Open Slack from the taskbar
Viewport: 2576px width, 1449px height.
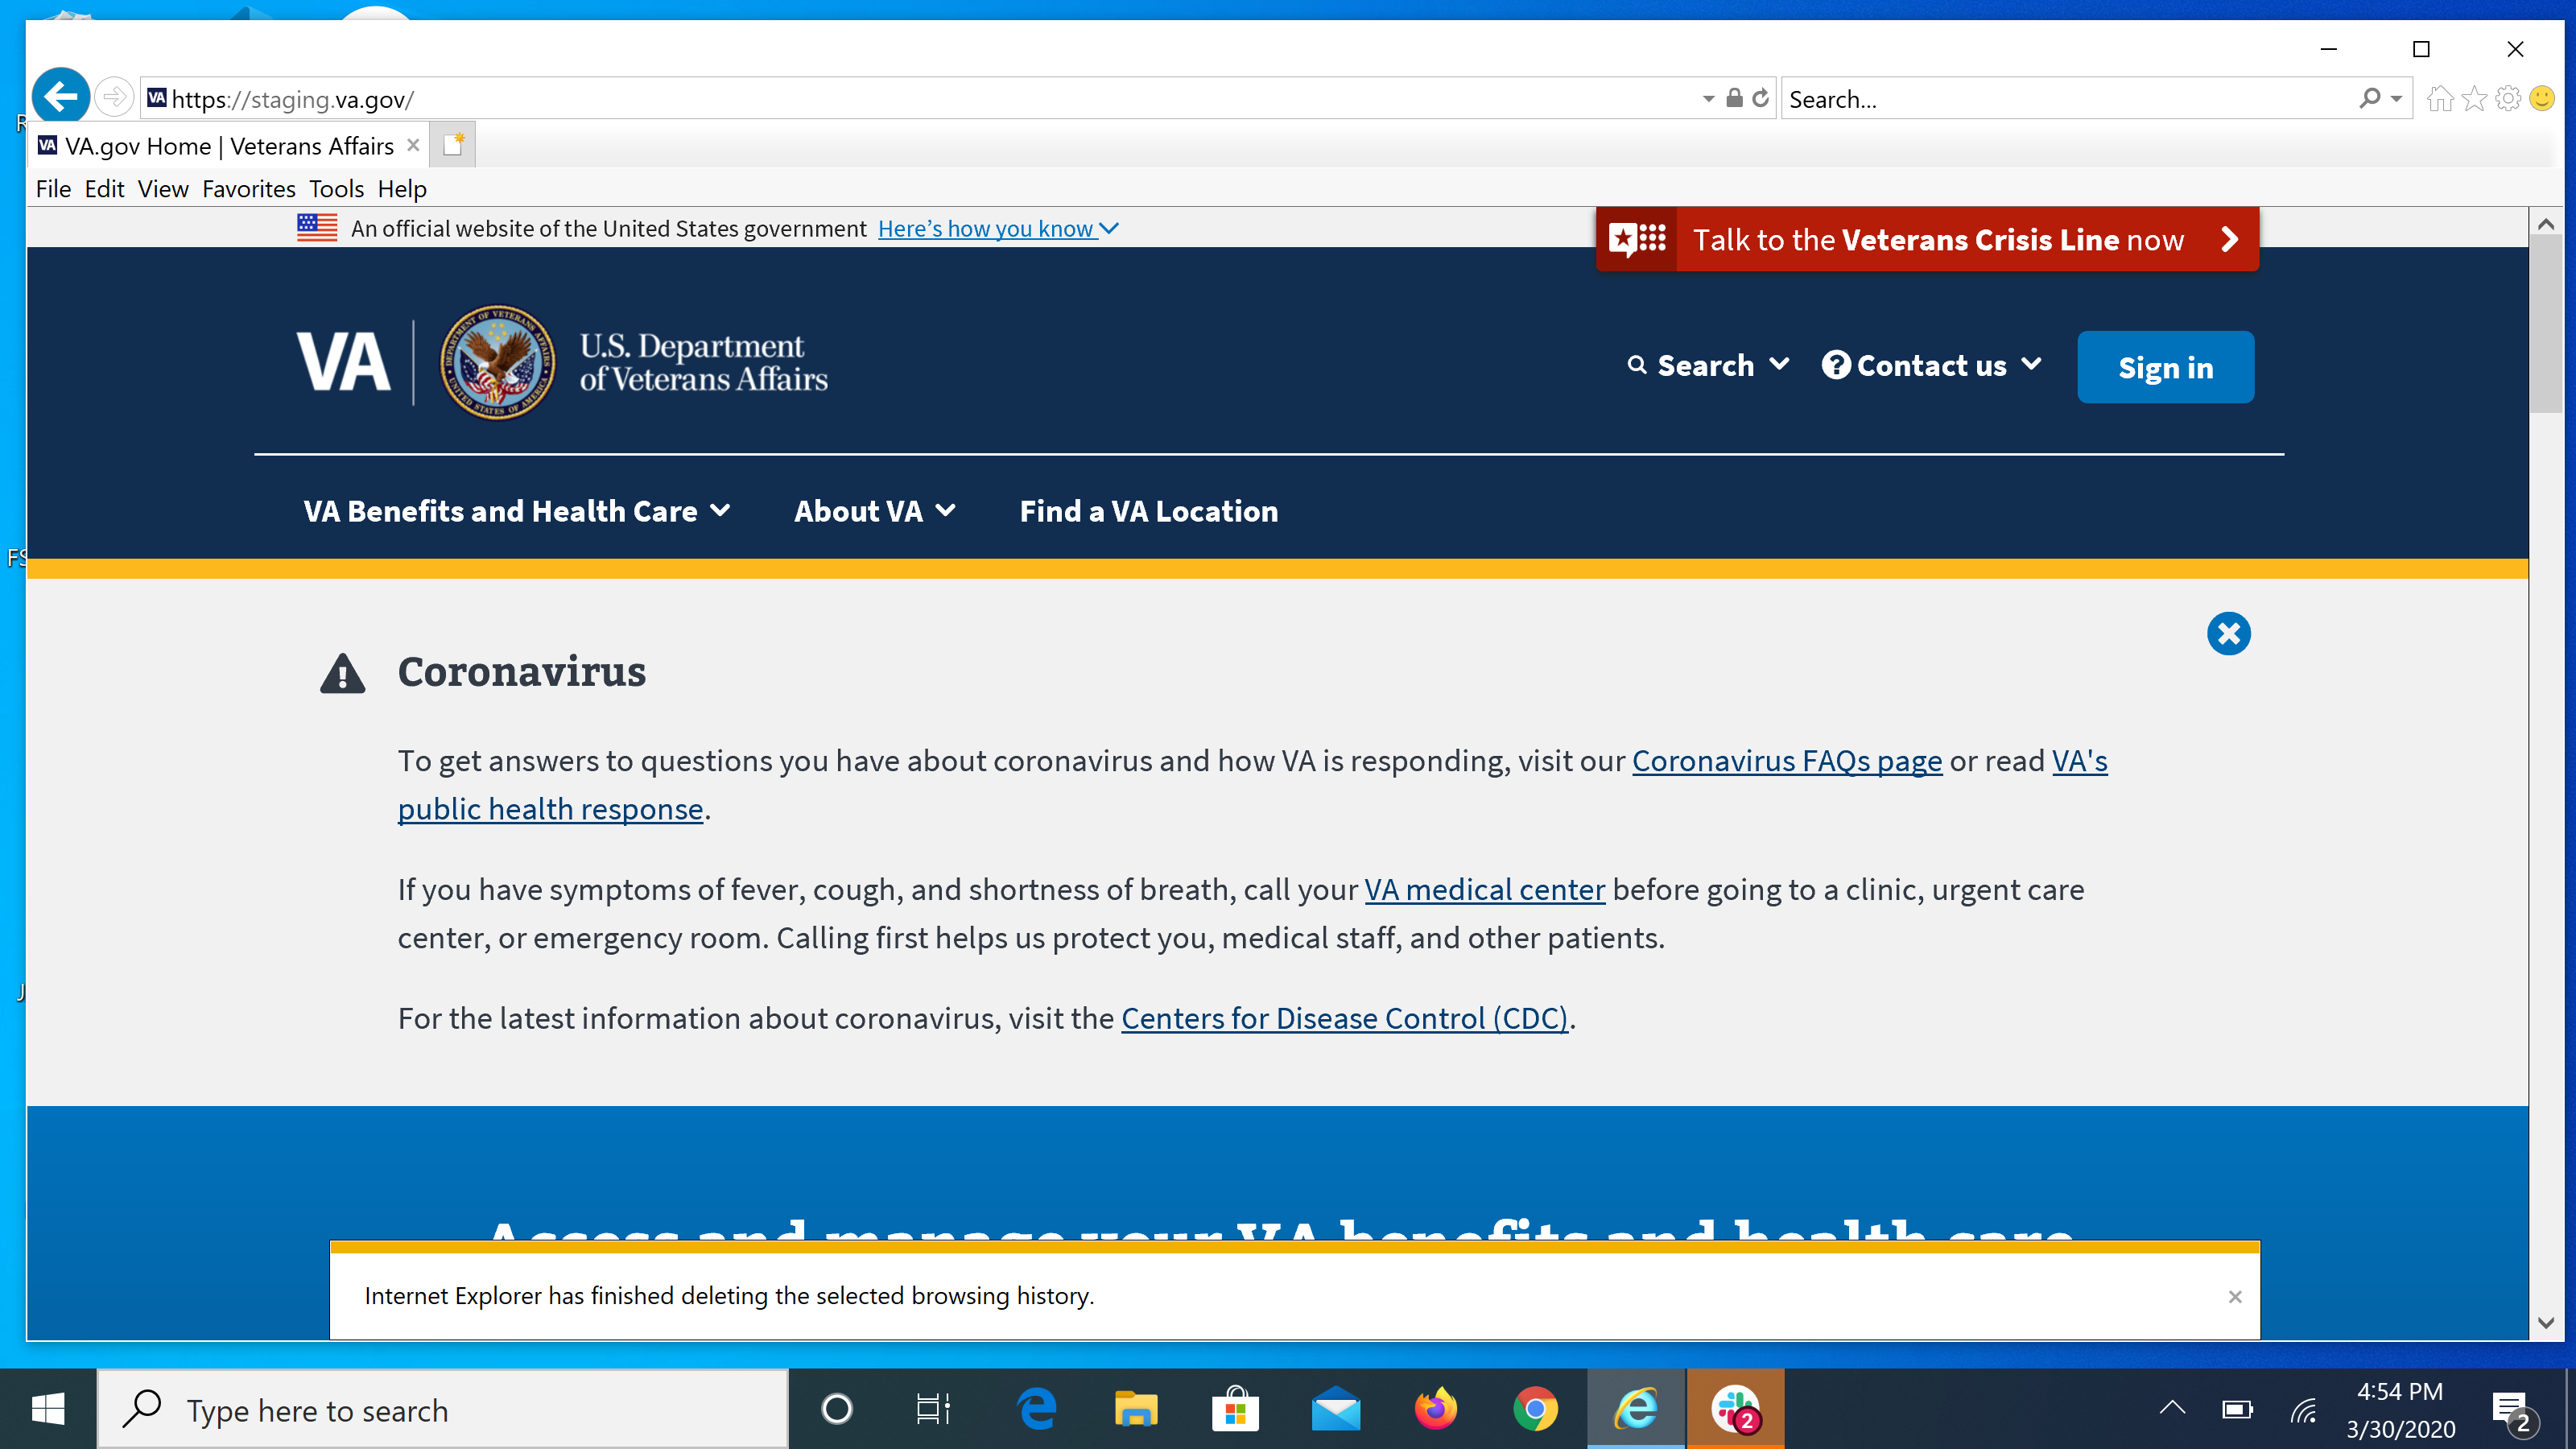(x=1735, y=1410)
